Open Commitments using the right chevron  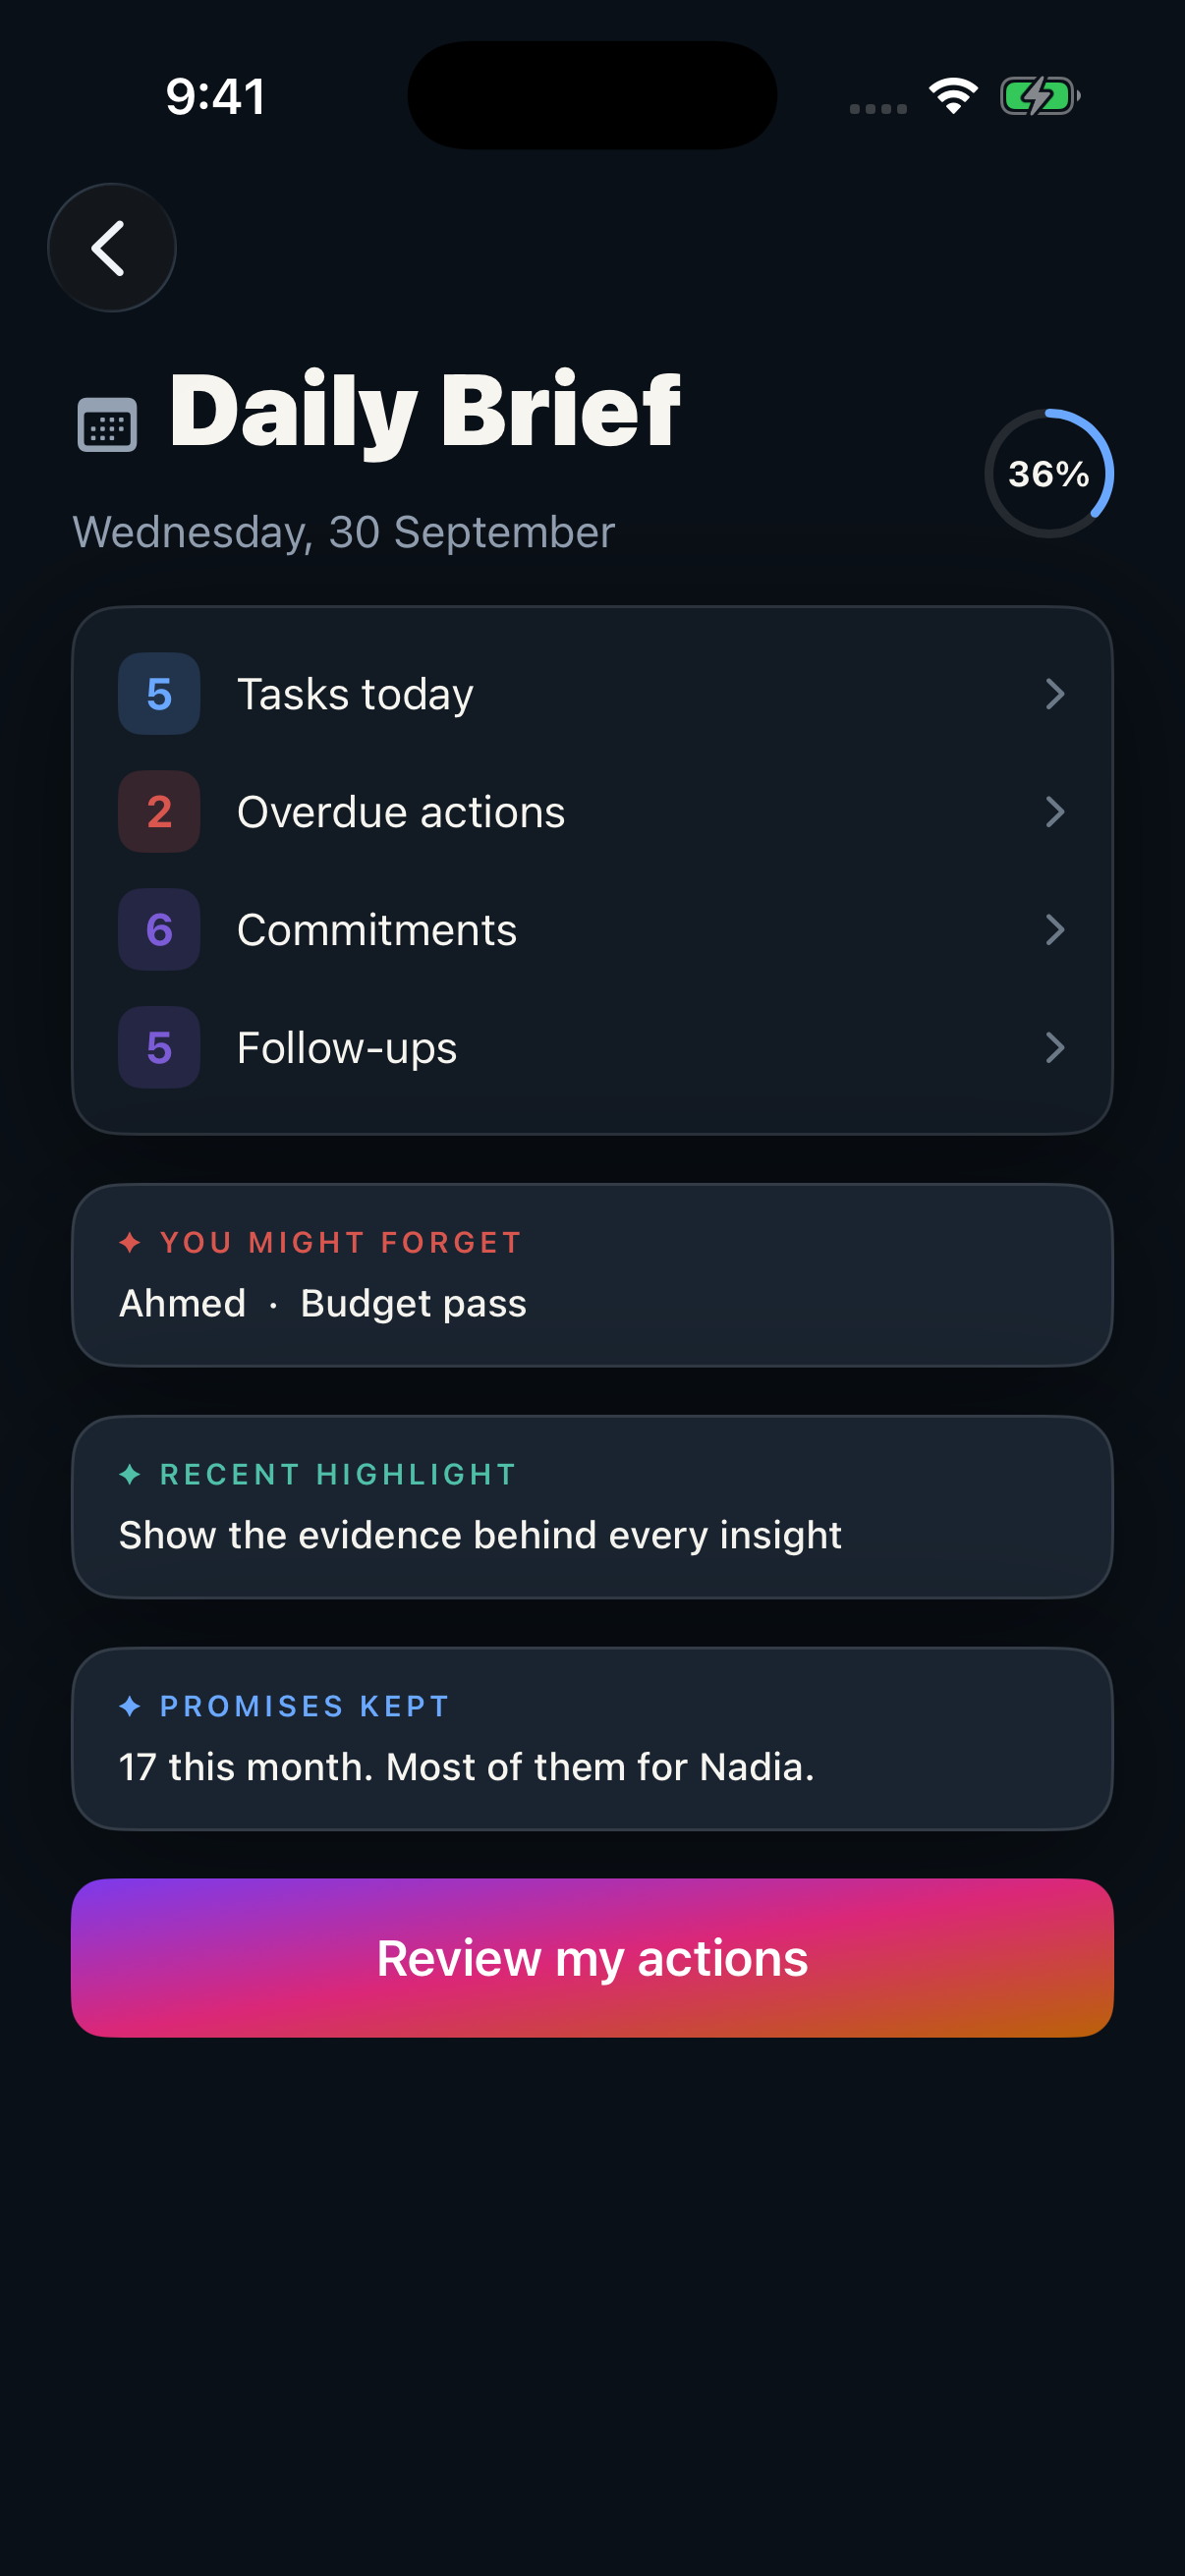(x=1055, y=930)
